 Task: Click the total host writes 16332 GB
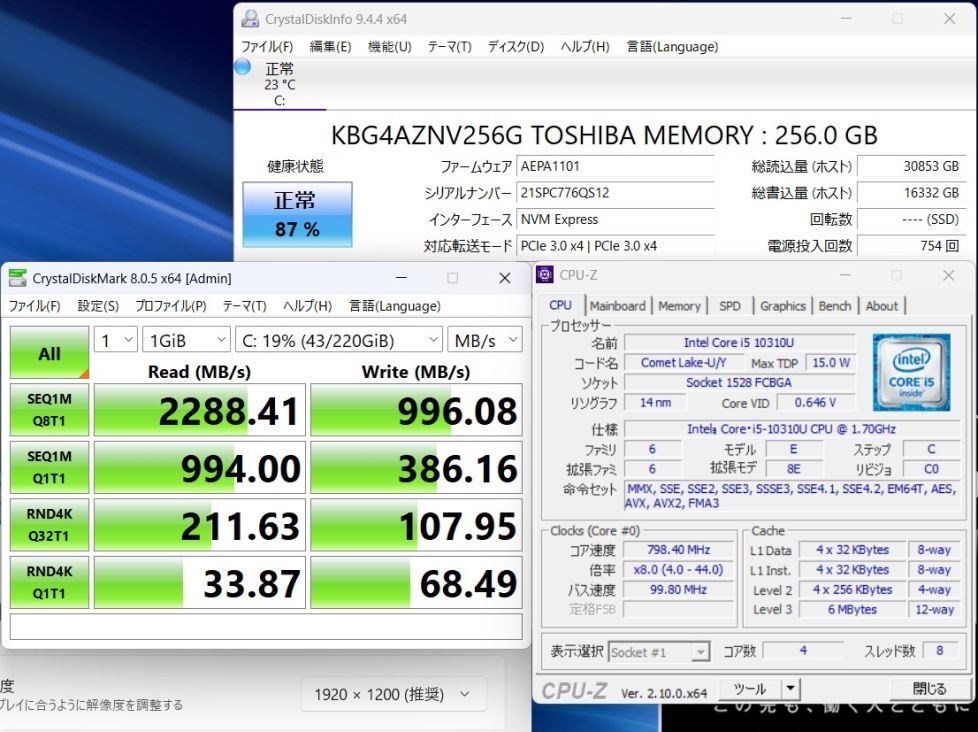(x=911, y=193)
